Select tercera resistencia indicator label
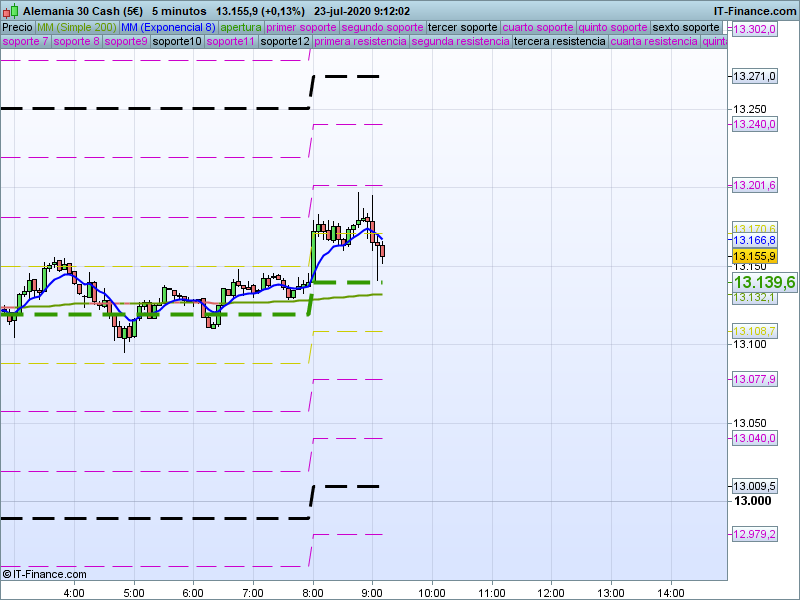Image resolution: width=800 pixels, height=600 pixels. [x=560, y=41]
